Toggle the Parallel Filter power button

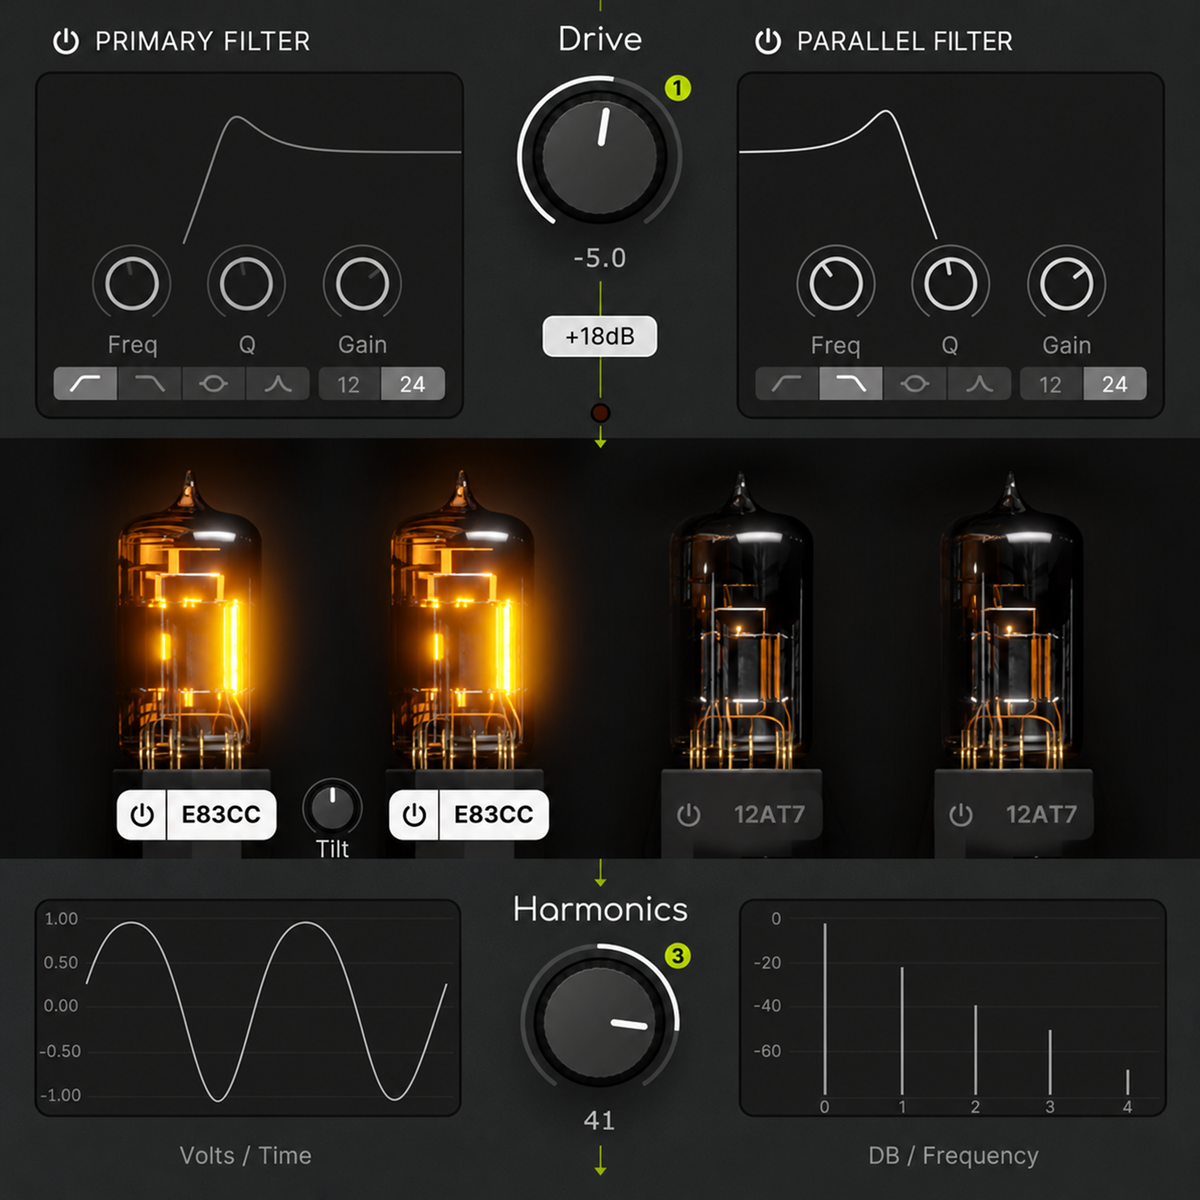pos(768,42)
